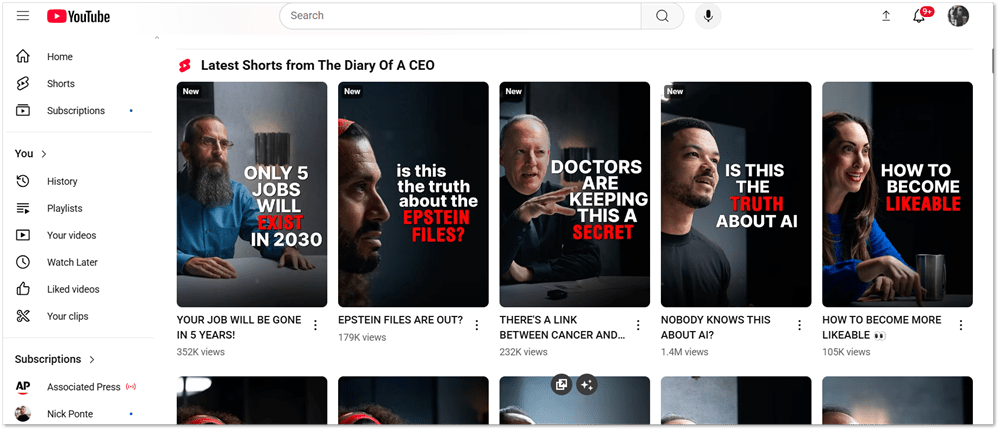The image size is (998, 429).
Task: Click the '352K views' text
Action: (200, 351)
